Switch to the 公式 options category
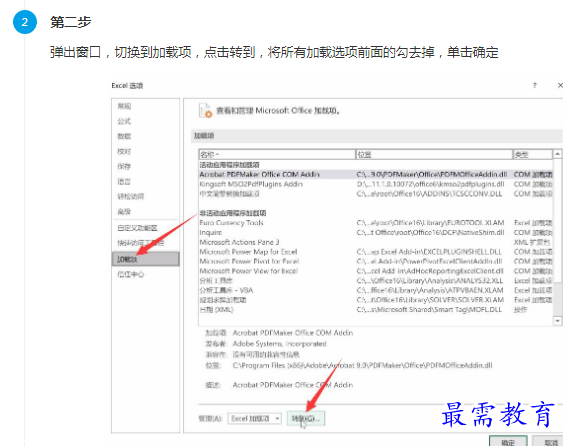The image size is (563, 446). [124, 121]
